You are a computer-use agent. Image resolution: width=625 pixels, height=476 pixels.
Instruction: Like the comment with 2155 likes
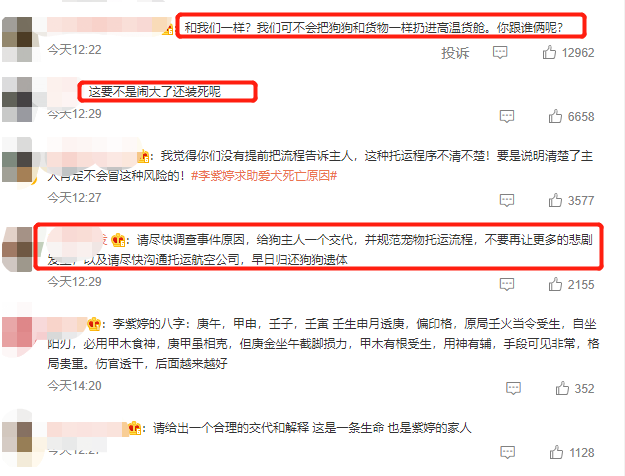click(x=555, y=284)
